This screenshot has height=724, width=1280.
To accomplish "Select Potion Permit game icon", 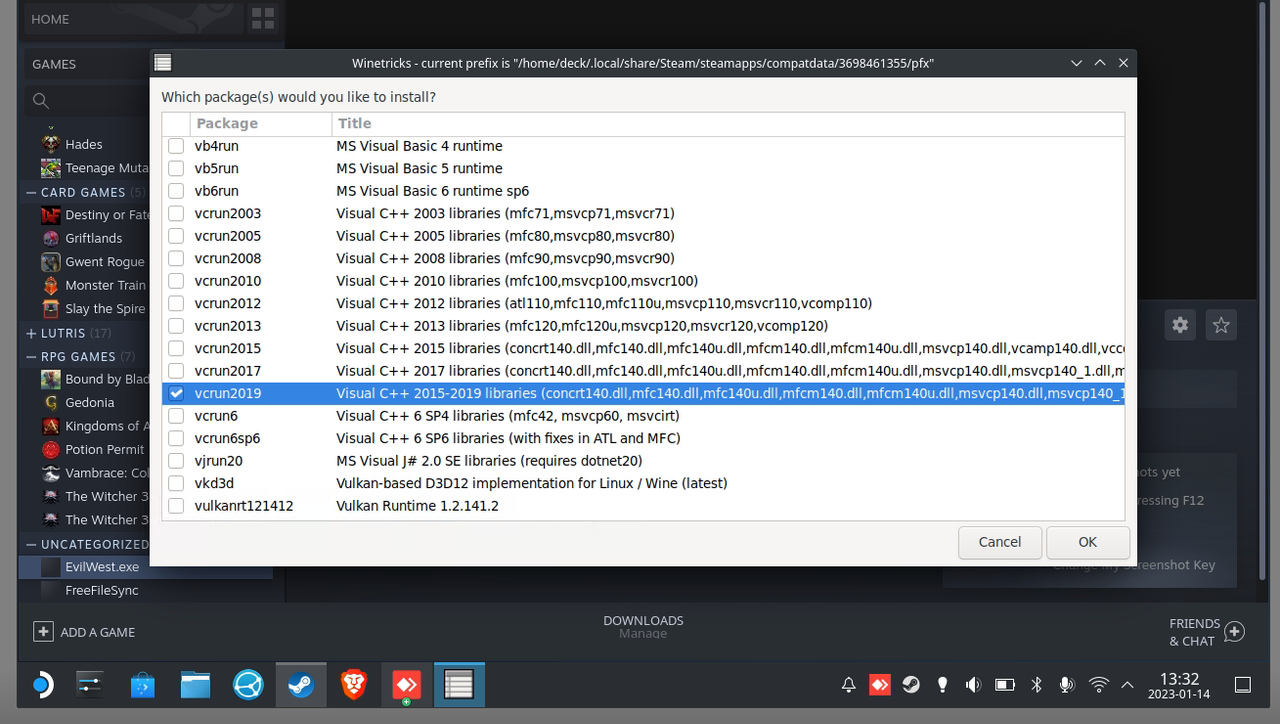I will (50, 449).
